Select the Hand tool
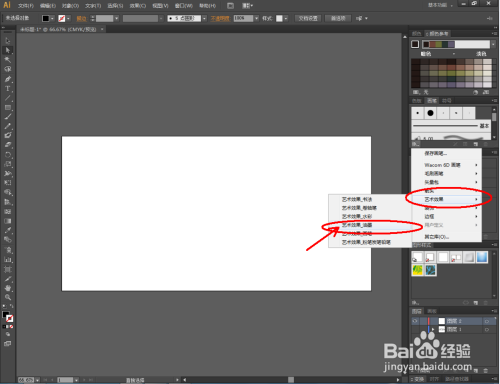This screenshot has height=384, width=500. (x=8, y=288)
